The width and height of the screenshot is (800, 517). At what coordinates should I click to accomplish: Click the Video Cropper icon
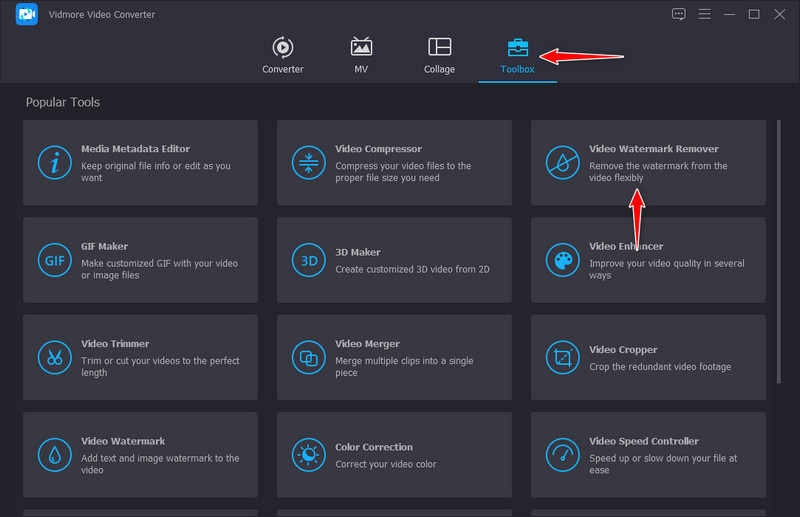[562, 357]
